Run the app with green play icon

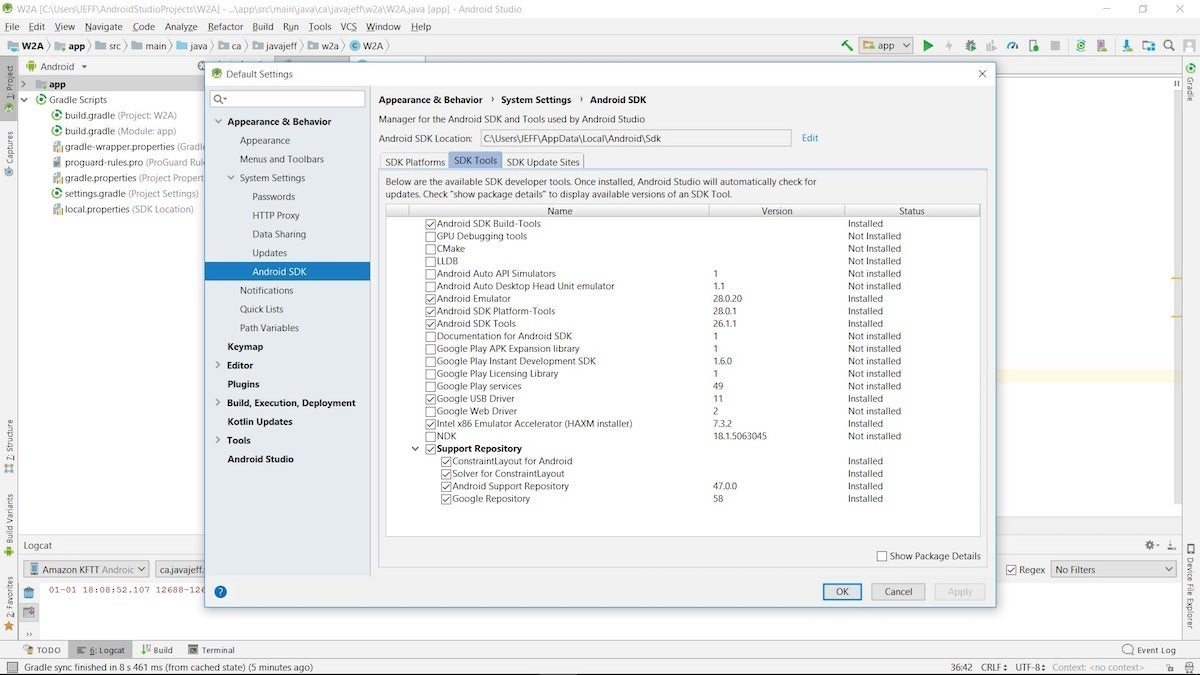[928, 45]
